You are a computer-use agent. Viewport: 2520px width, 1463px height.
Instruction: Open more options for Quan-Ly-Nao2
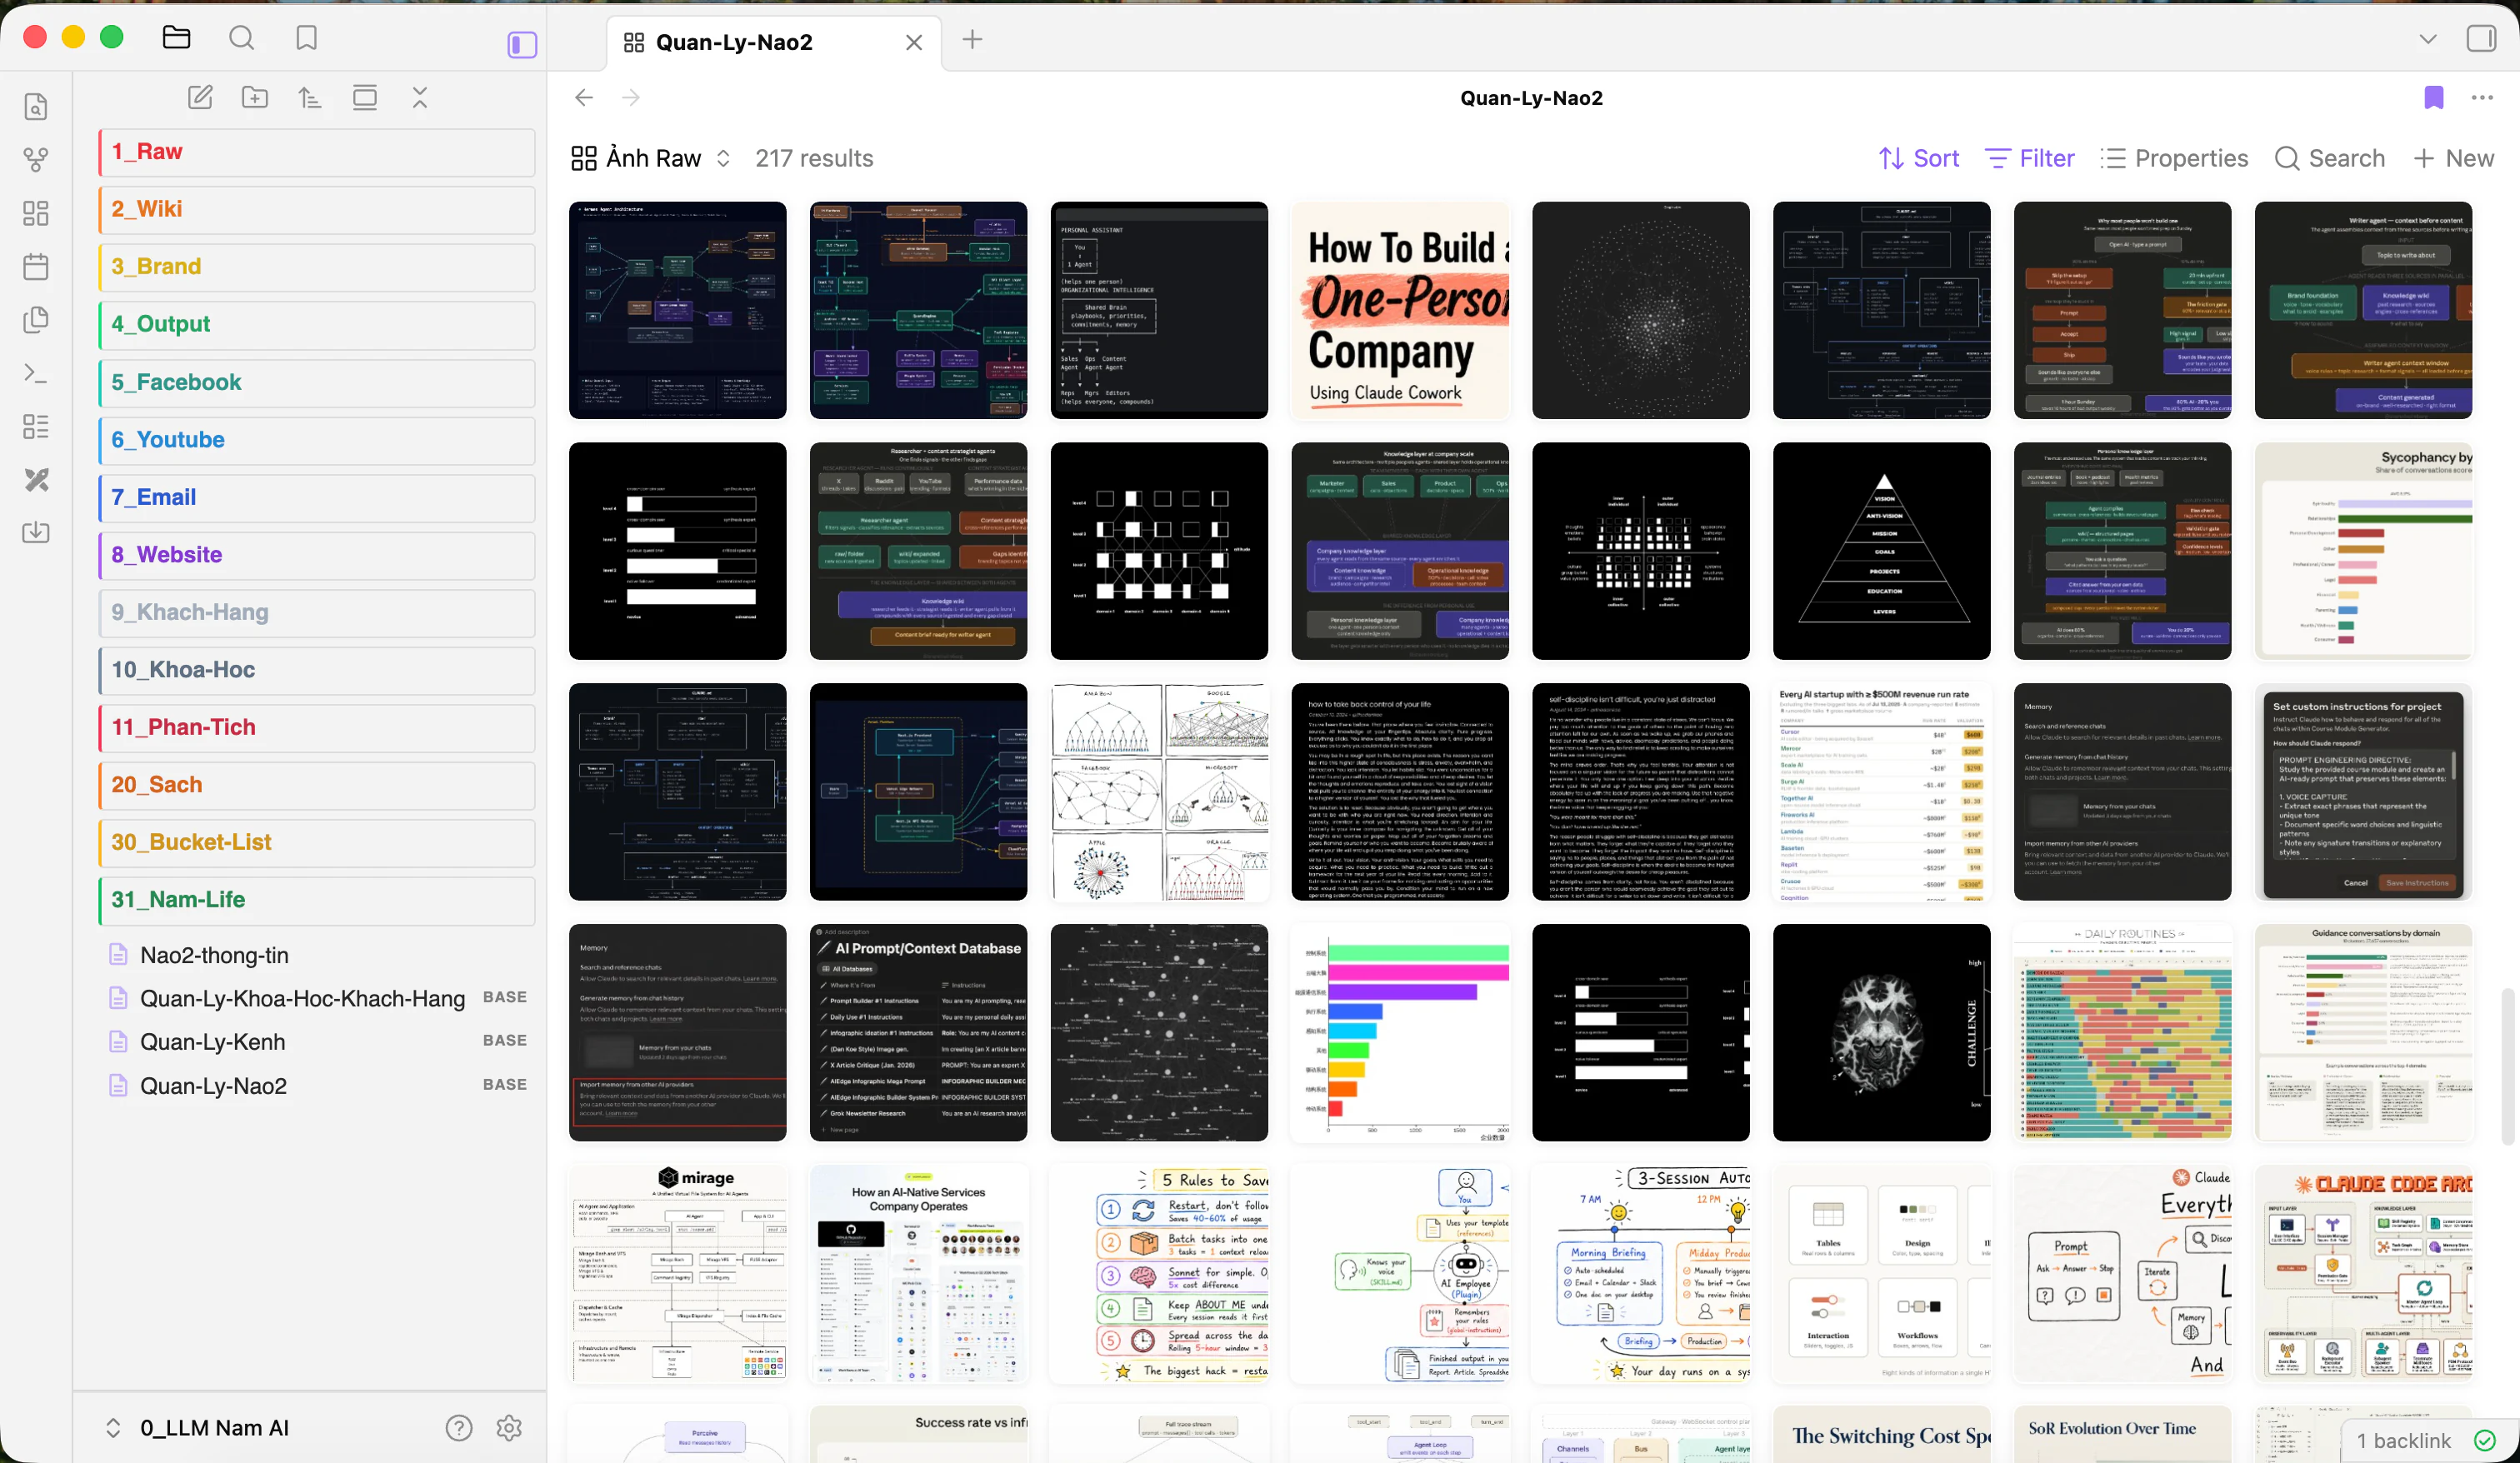pos(2482,98)
